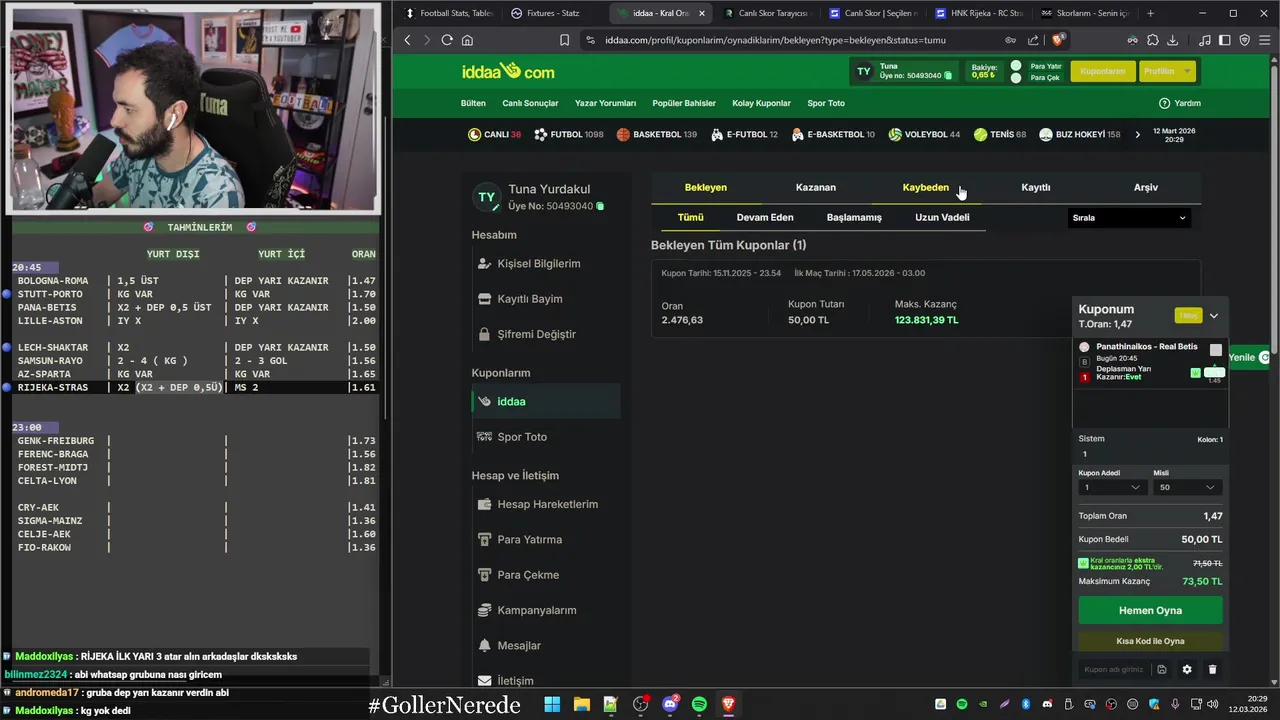Open the Profilim dropdown
Viewport: 1280px width, 720px height.
[x=1168, y=71]
